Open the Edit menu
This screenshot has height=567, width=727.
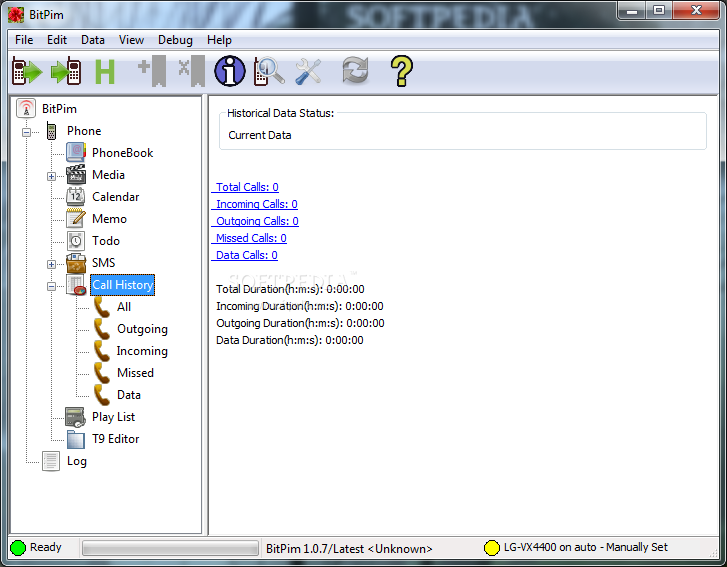pos(57,40)
